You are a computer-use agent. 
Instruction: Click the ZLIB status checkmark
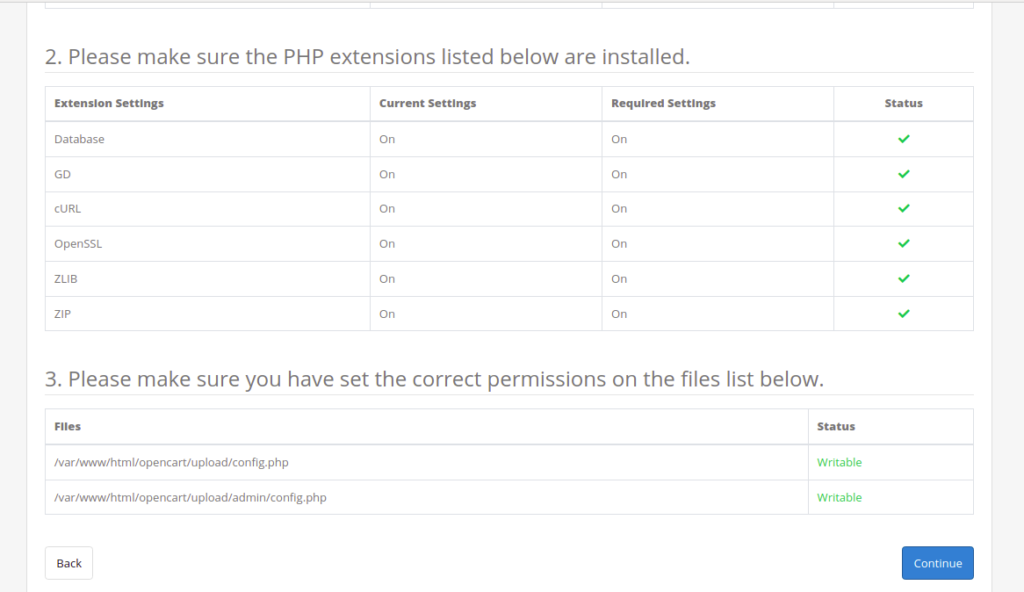(904, 278)
